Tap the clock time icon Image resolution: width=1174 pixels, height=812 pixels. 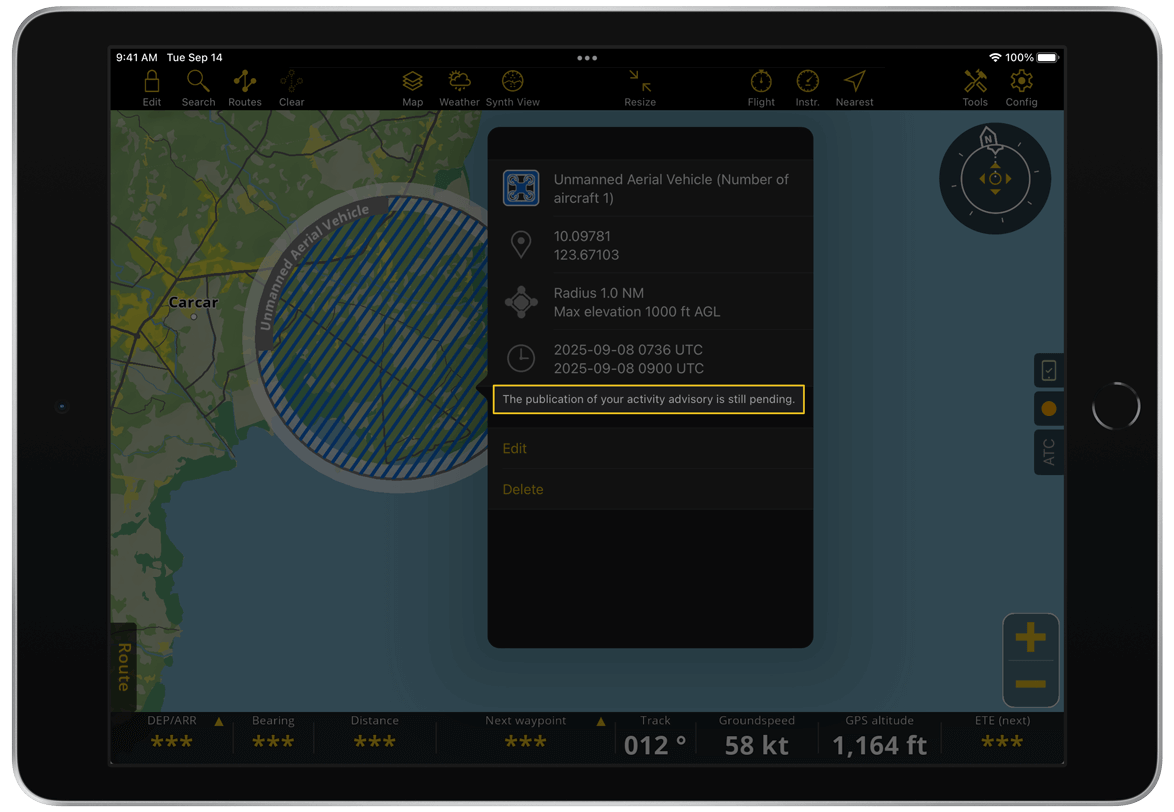tap(521, 358)
